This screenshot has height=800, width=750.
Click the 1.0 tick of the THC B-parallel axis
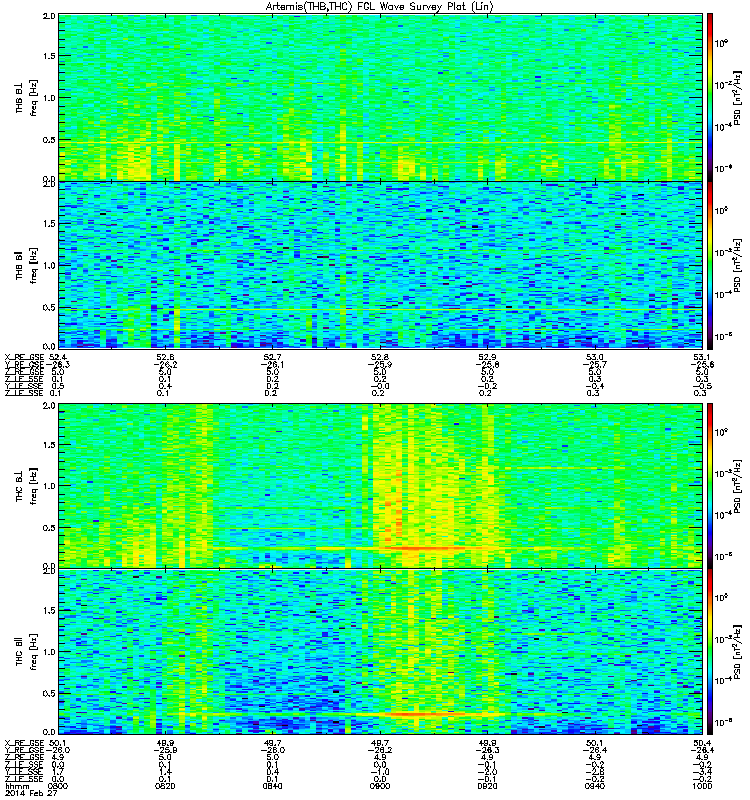point(49,652)
